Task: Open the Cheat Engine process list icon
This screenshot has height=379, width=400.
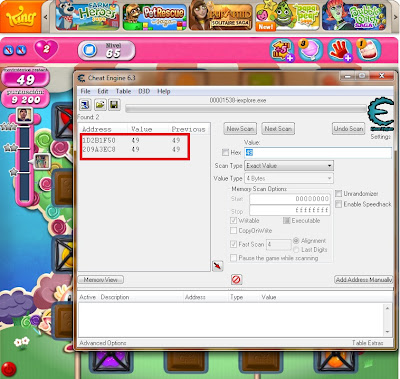Action: click(x=85, y=105)
